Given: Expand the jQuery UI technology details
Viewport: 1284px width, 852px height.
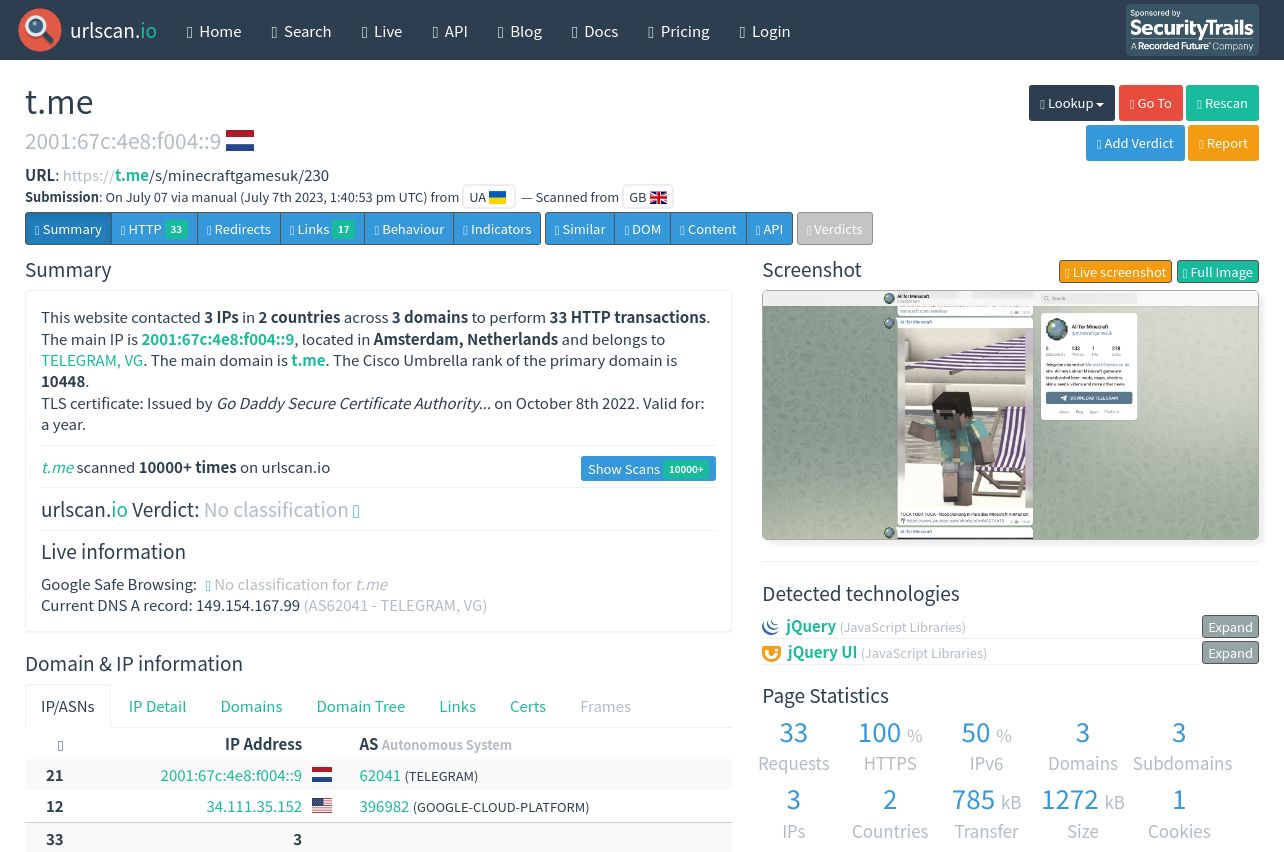Looking at the screenshot, I should 1230,653.
